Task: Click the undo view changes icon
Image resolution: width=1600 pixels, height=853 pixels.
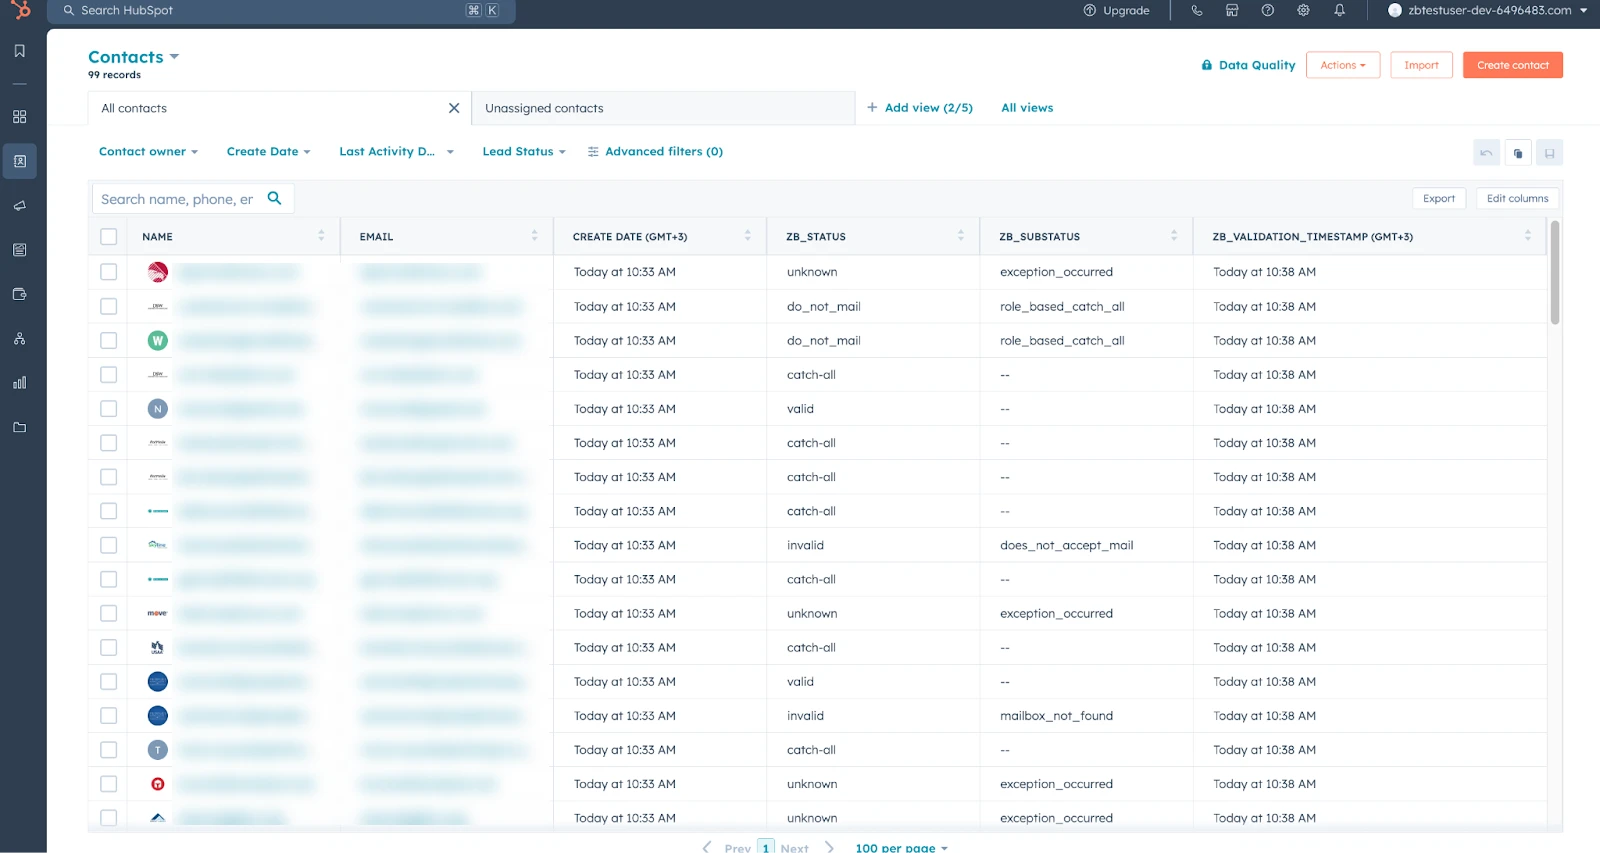Action: (x=1486, y=153)
